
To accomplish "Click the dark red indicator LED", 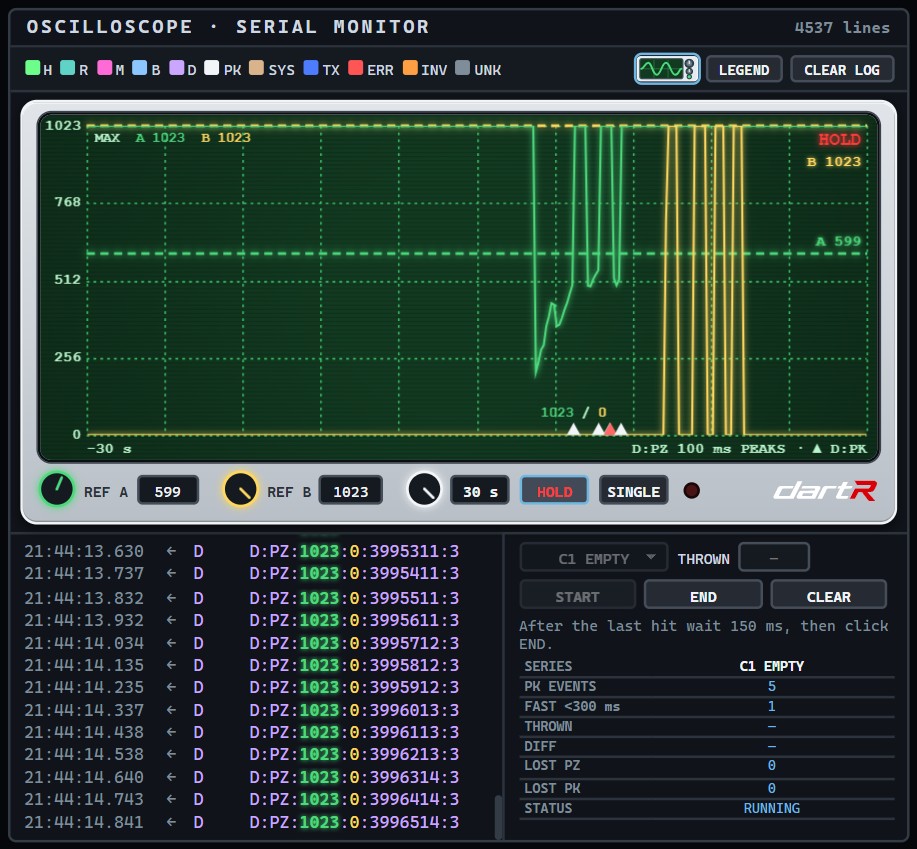I will point(692,490).
